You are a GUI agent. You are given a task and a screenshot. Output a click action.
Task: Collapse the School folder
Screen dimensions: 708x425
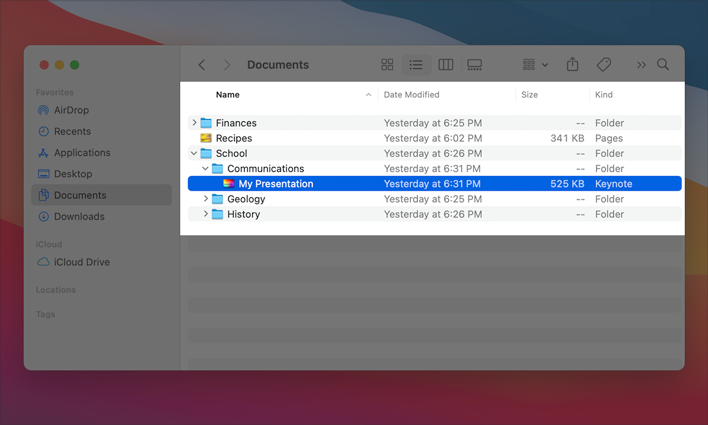coord(194,154)
